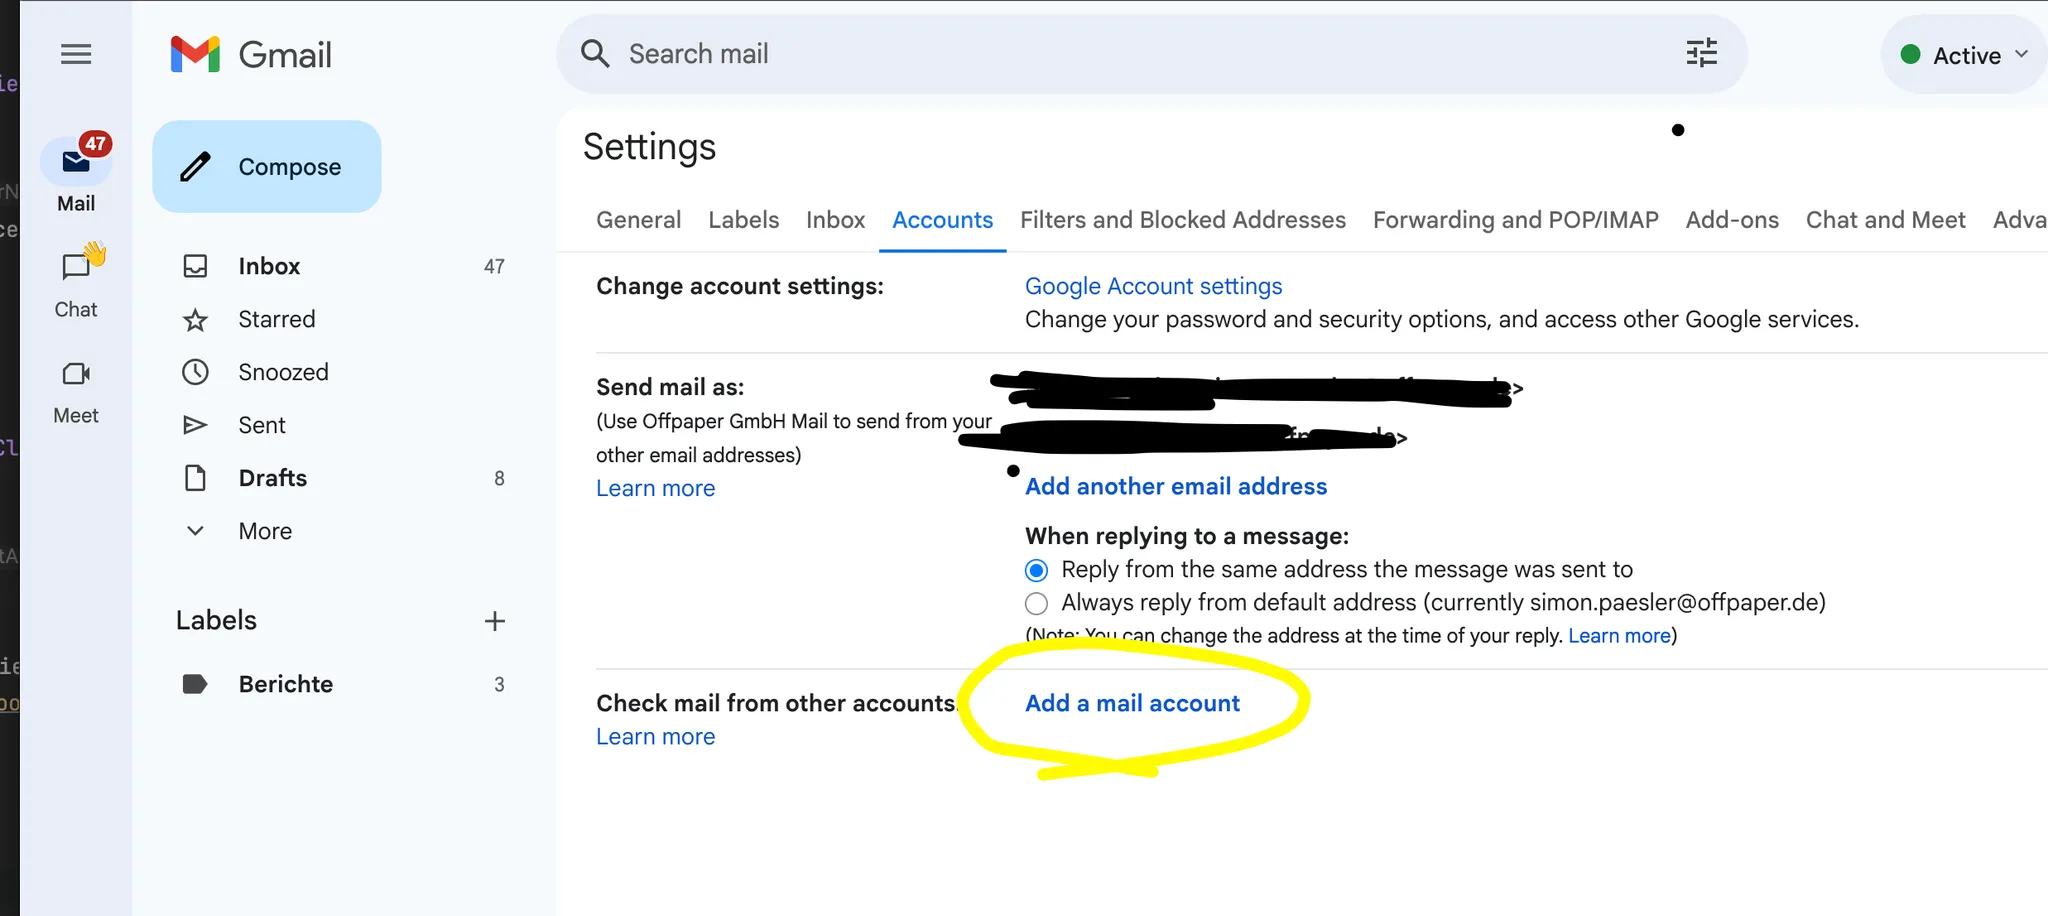
Task: Click into the Search mail field
Action: click(1100, 54)
